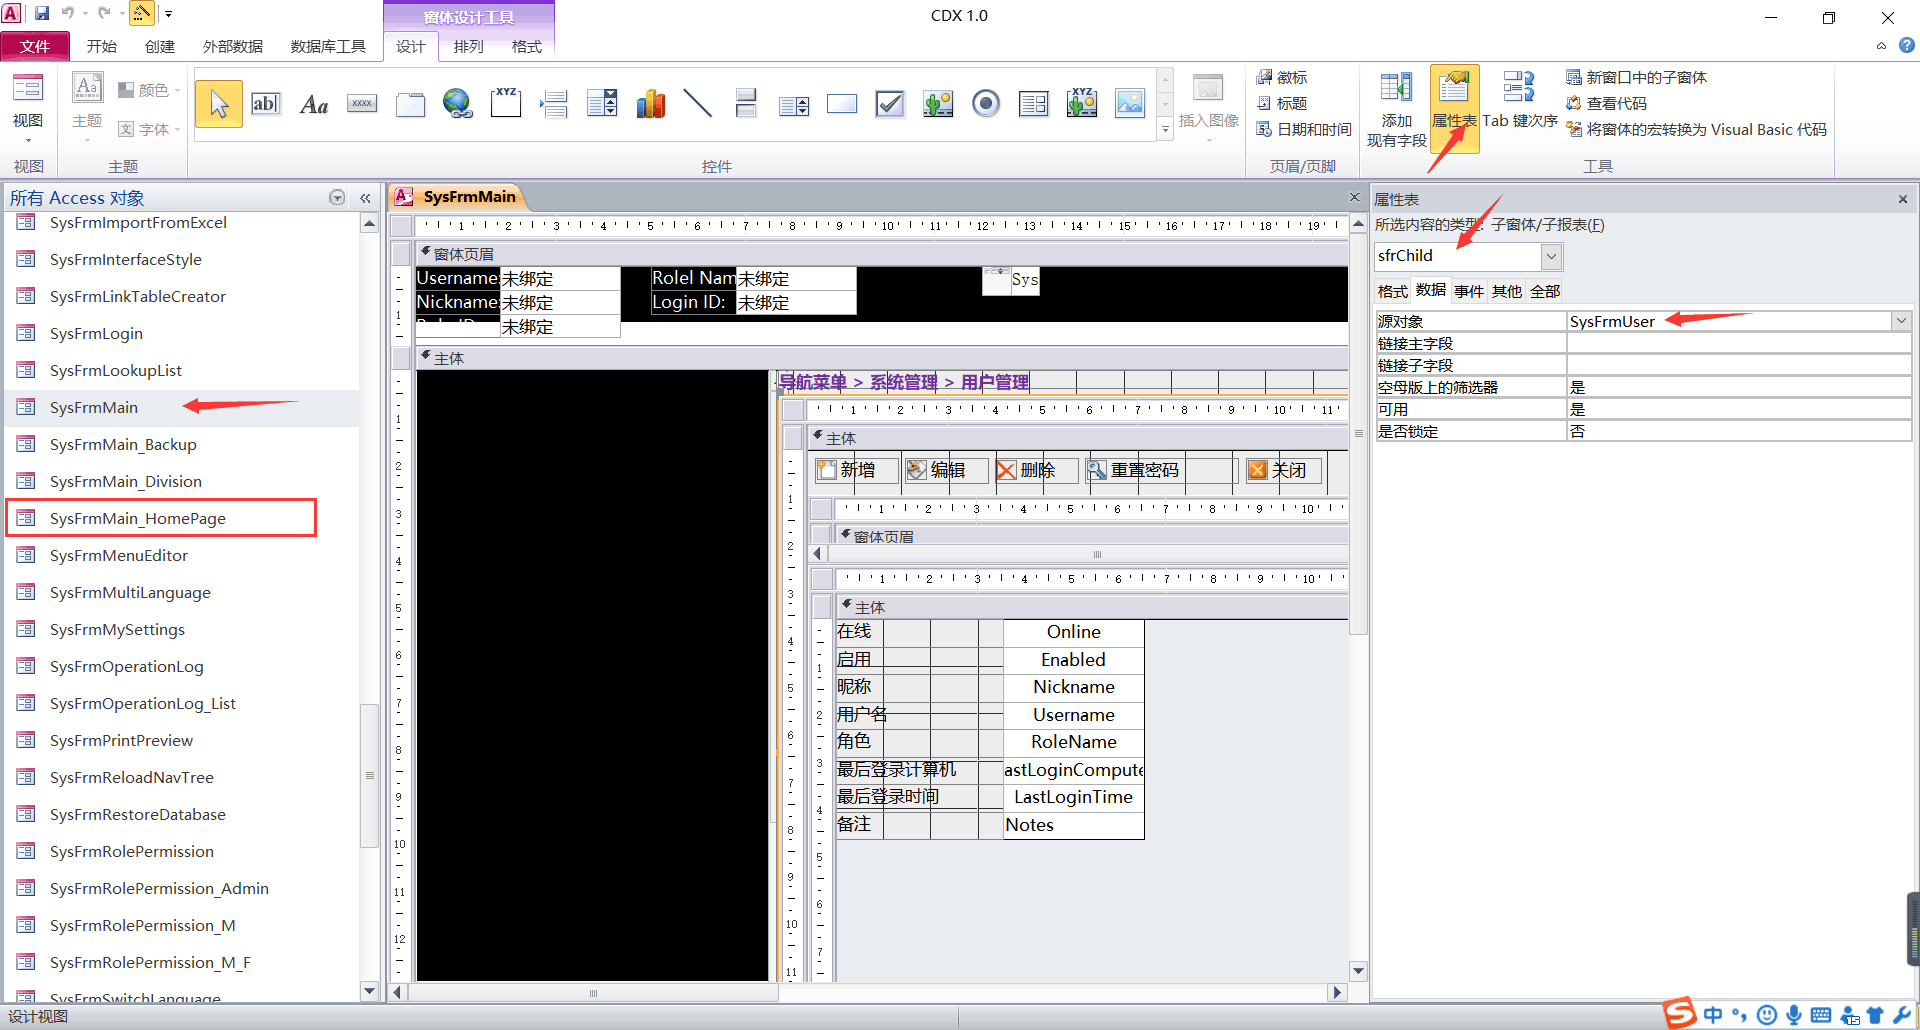Pick the Line drawing control
Screen dimensions: 1920x1030
[698, 104]
